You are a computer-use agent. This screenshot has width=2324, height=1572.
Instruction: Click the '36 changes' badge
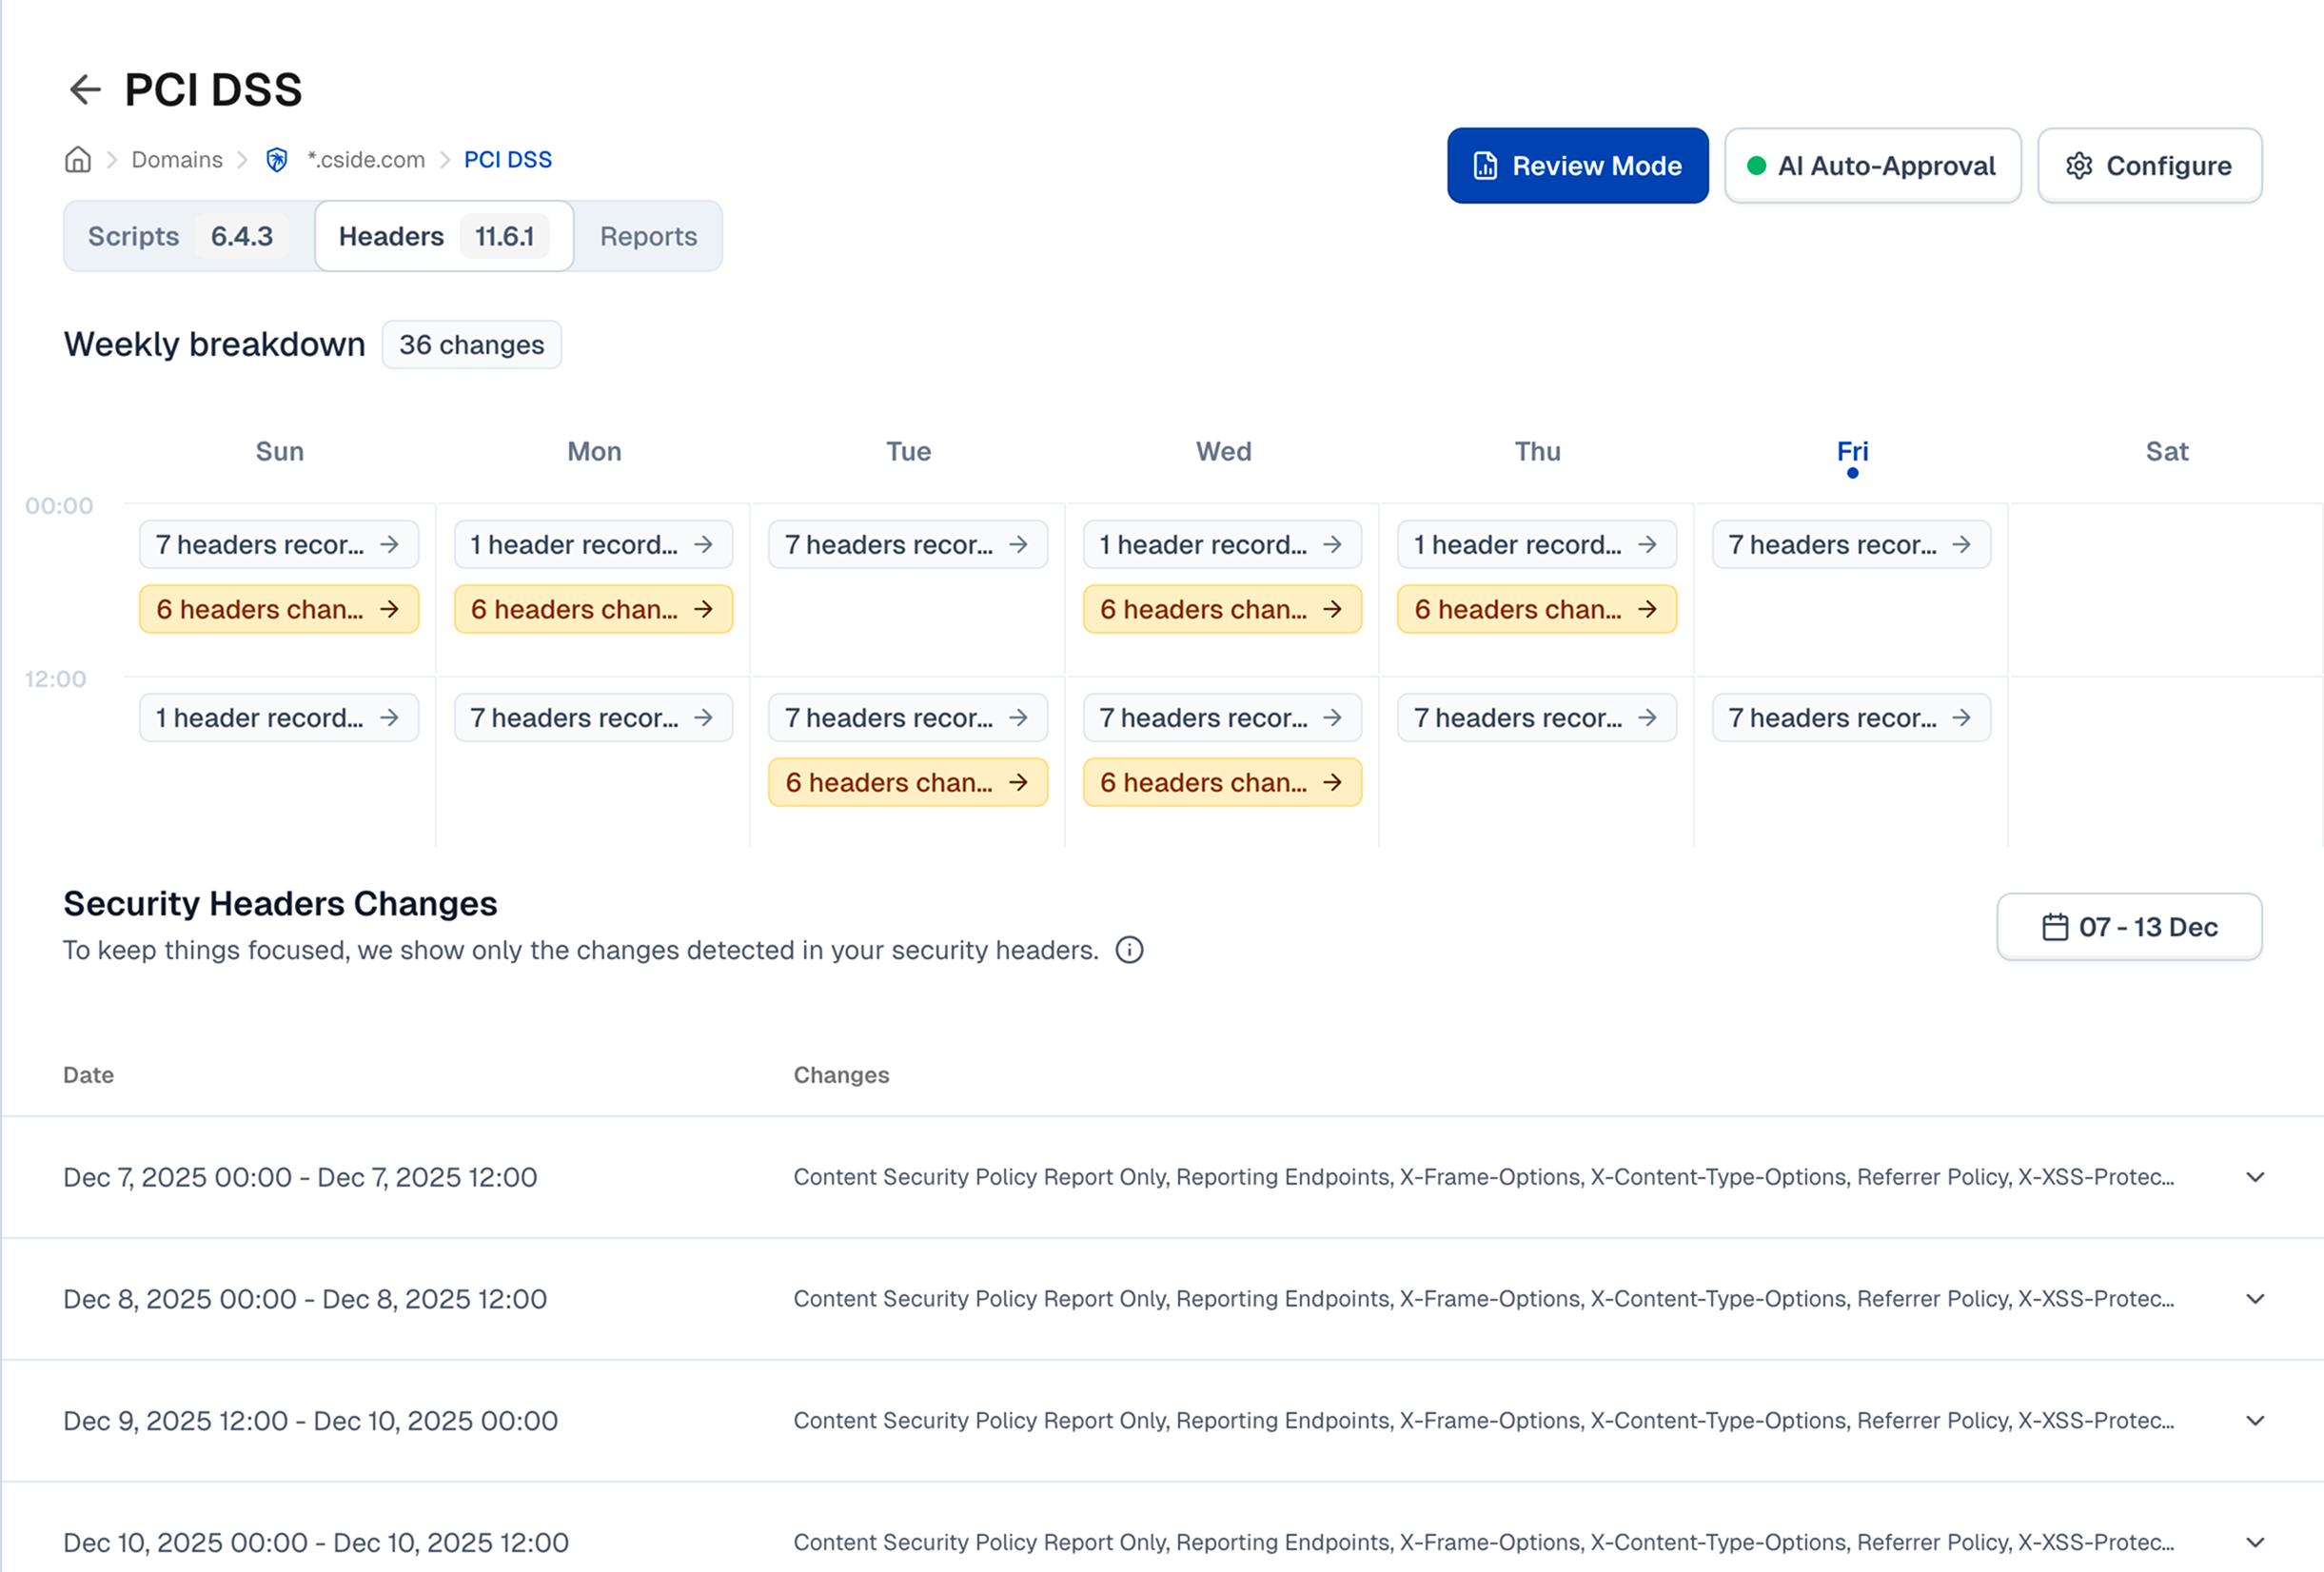tap(472, 345)
